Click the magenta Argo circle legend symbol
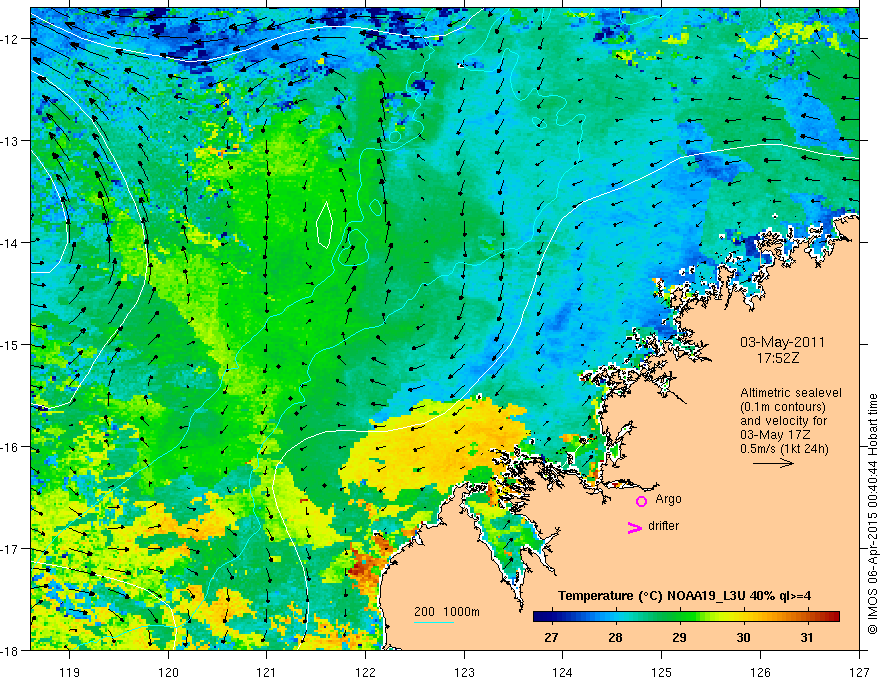The height and width of the screenshot is (680, 880). [x=641, y=501]
